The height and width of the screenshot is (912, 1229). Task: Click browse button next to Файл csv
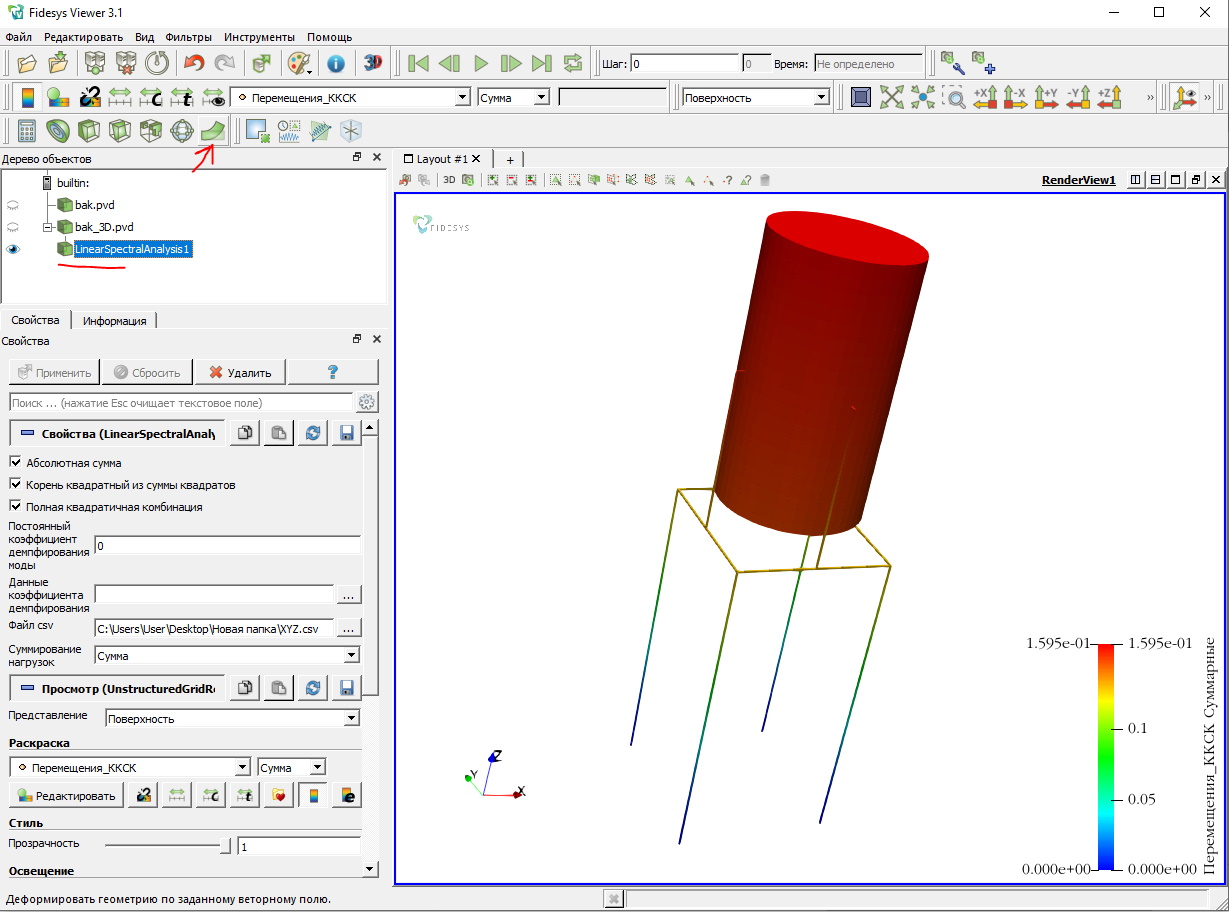click(x=348, y=629)
